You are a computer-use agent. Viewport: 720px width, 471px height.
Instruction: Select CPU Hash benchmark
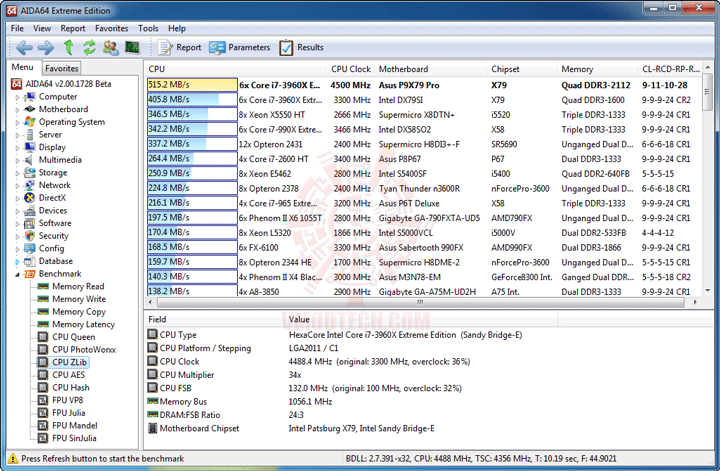pyautogui.click(x=71, y=388)
